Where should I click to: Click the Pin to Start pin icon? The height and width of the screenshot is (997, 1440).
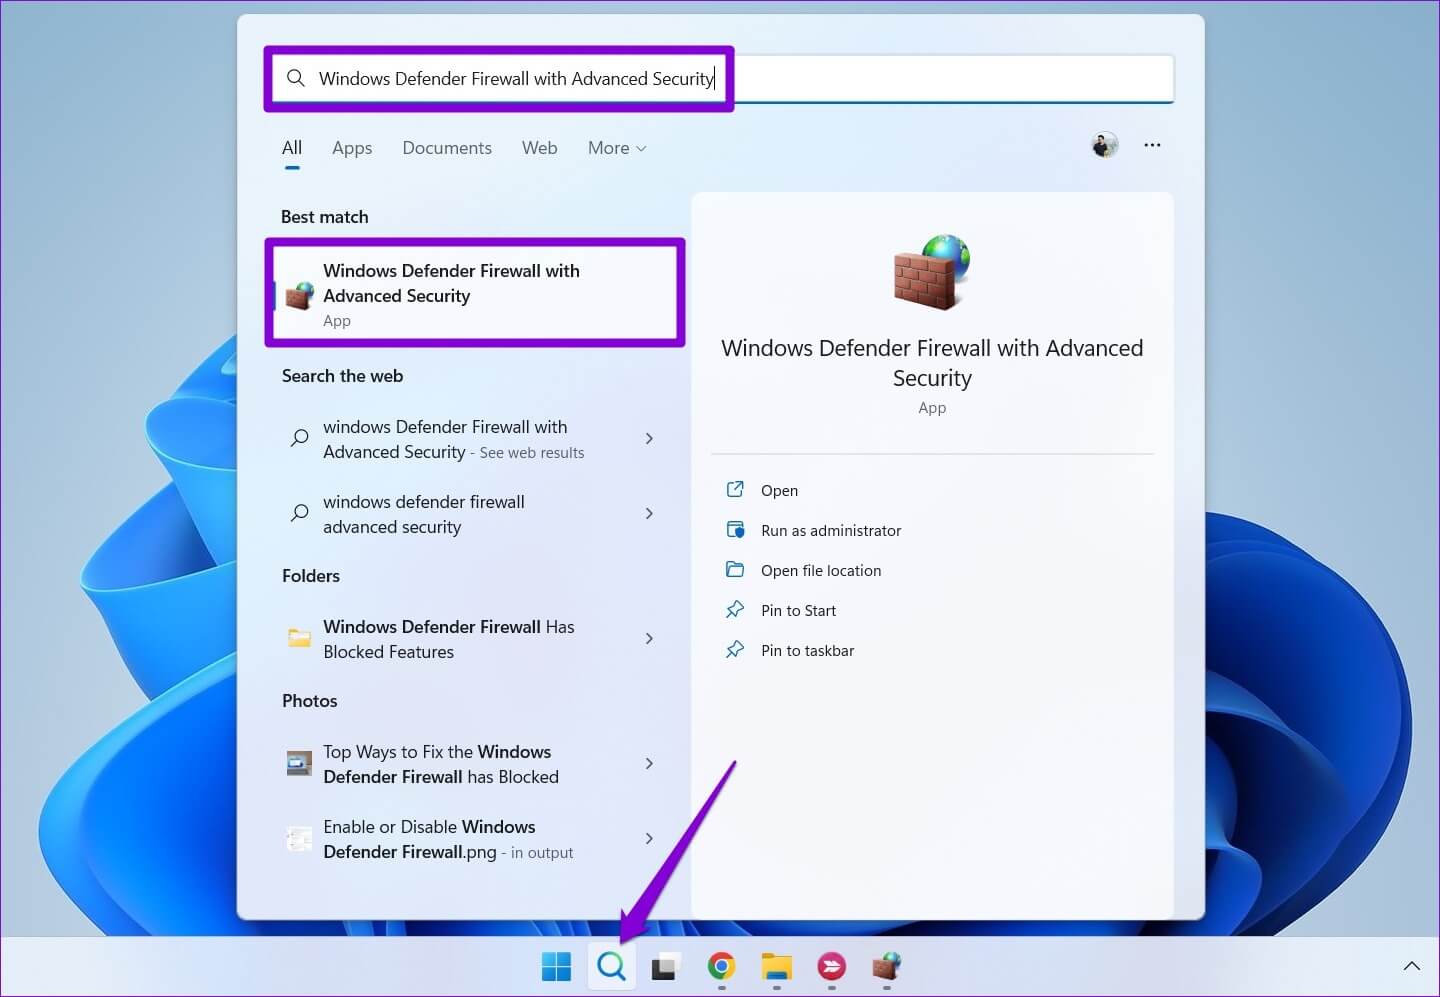(735, 609)
